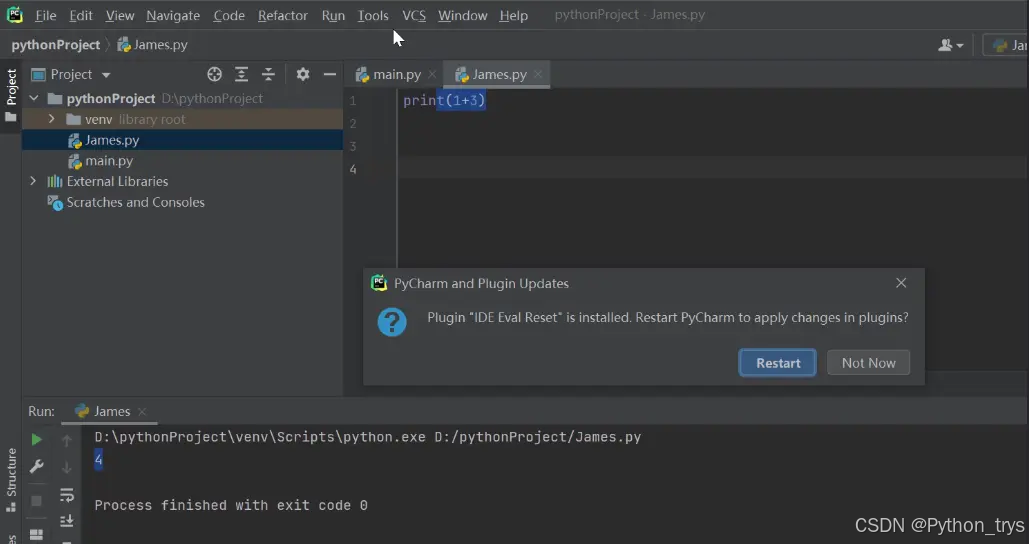This screenshot has height=544, width=1029.
Task: Click pythonProject in the breadcrumb bar
Action: pos(56,45)
